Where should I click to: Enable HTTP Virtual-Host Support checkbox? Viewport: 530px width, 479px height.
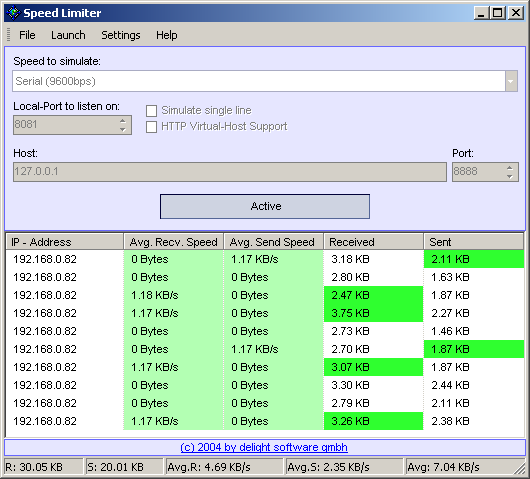pyautogui.click(x=151, y=127)
